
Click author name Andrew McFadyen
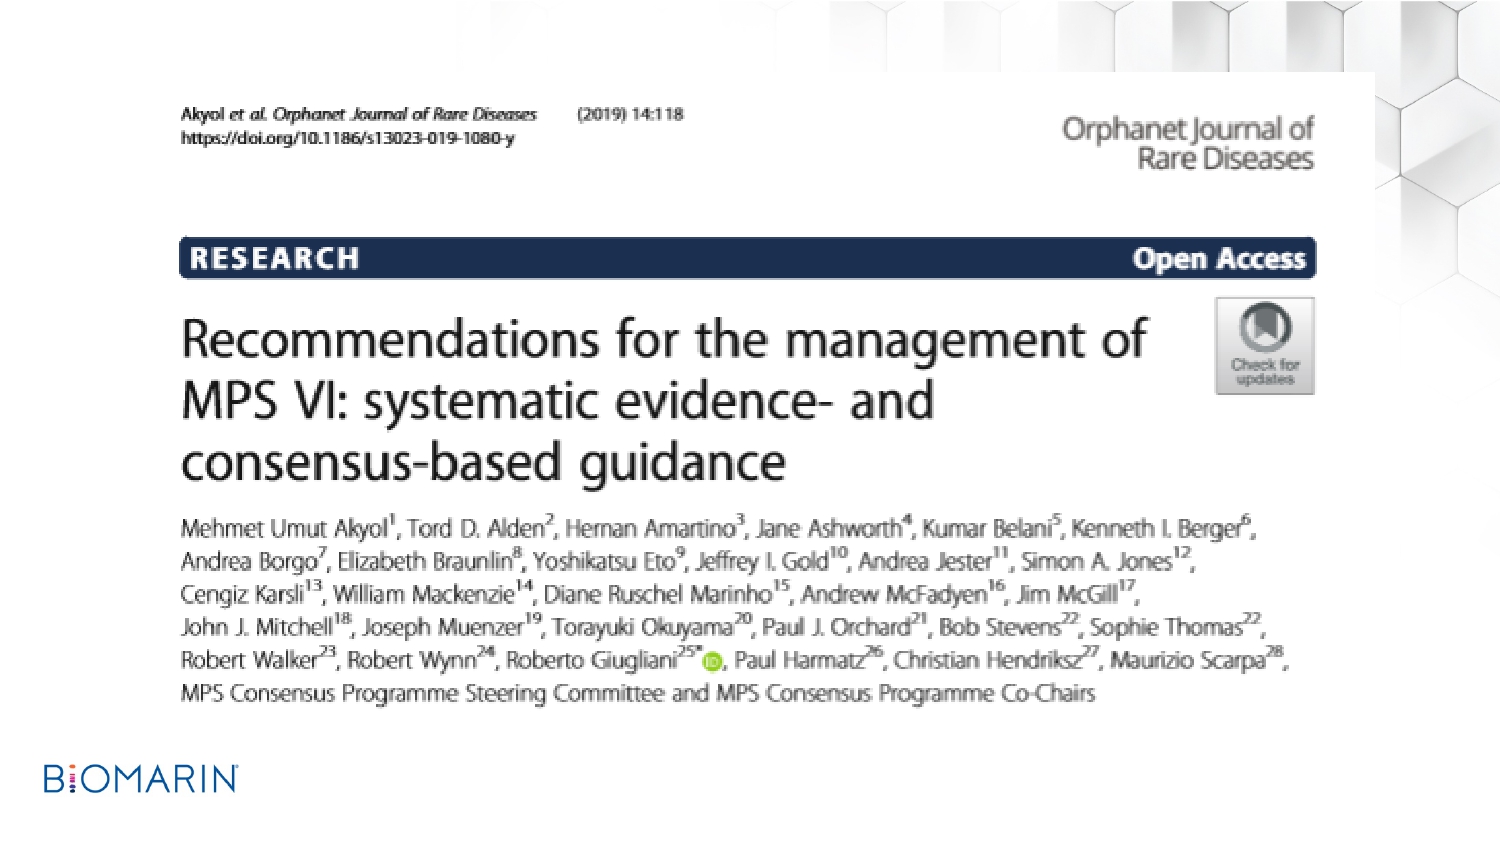(894, 595)
